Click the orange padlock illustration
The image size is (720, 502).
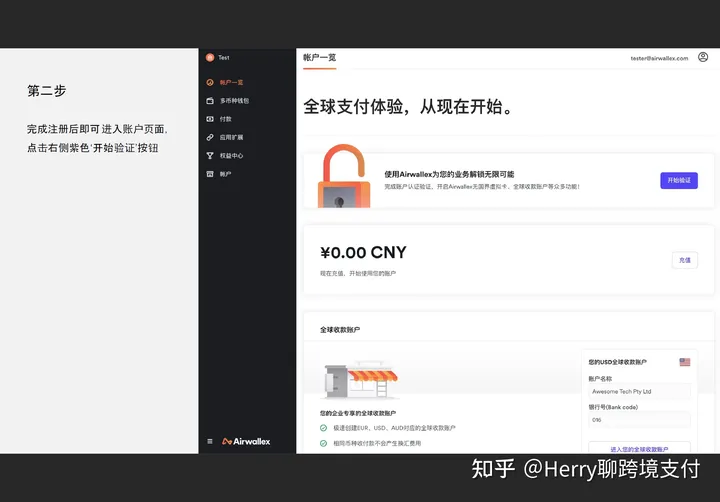pos(344,176)
